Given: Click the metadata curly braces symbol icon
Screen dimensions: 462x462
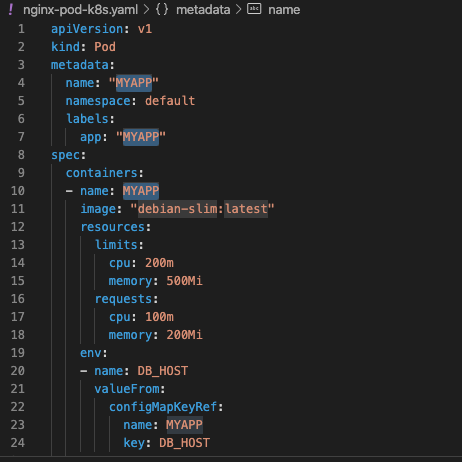Looking at the screenshot, I should pos(162,10).
